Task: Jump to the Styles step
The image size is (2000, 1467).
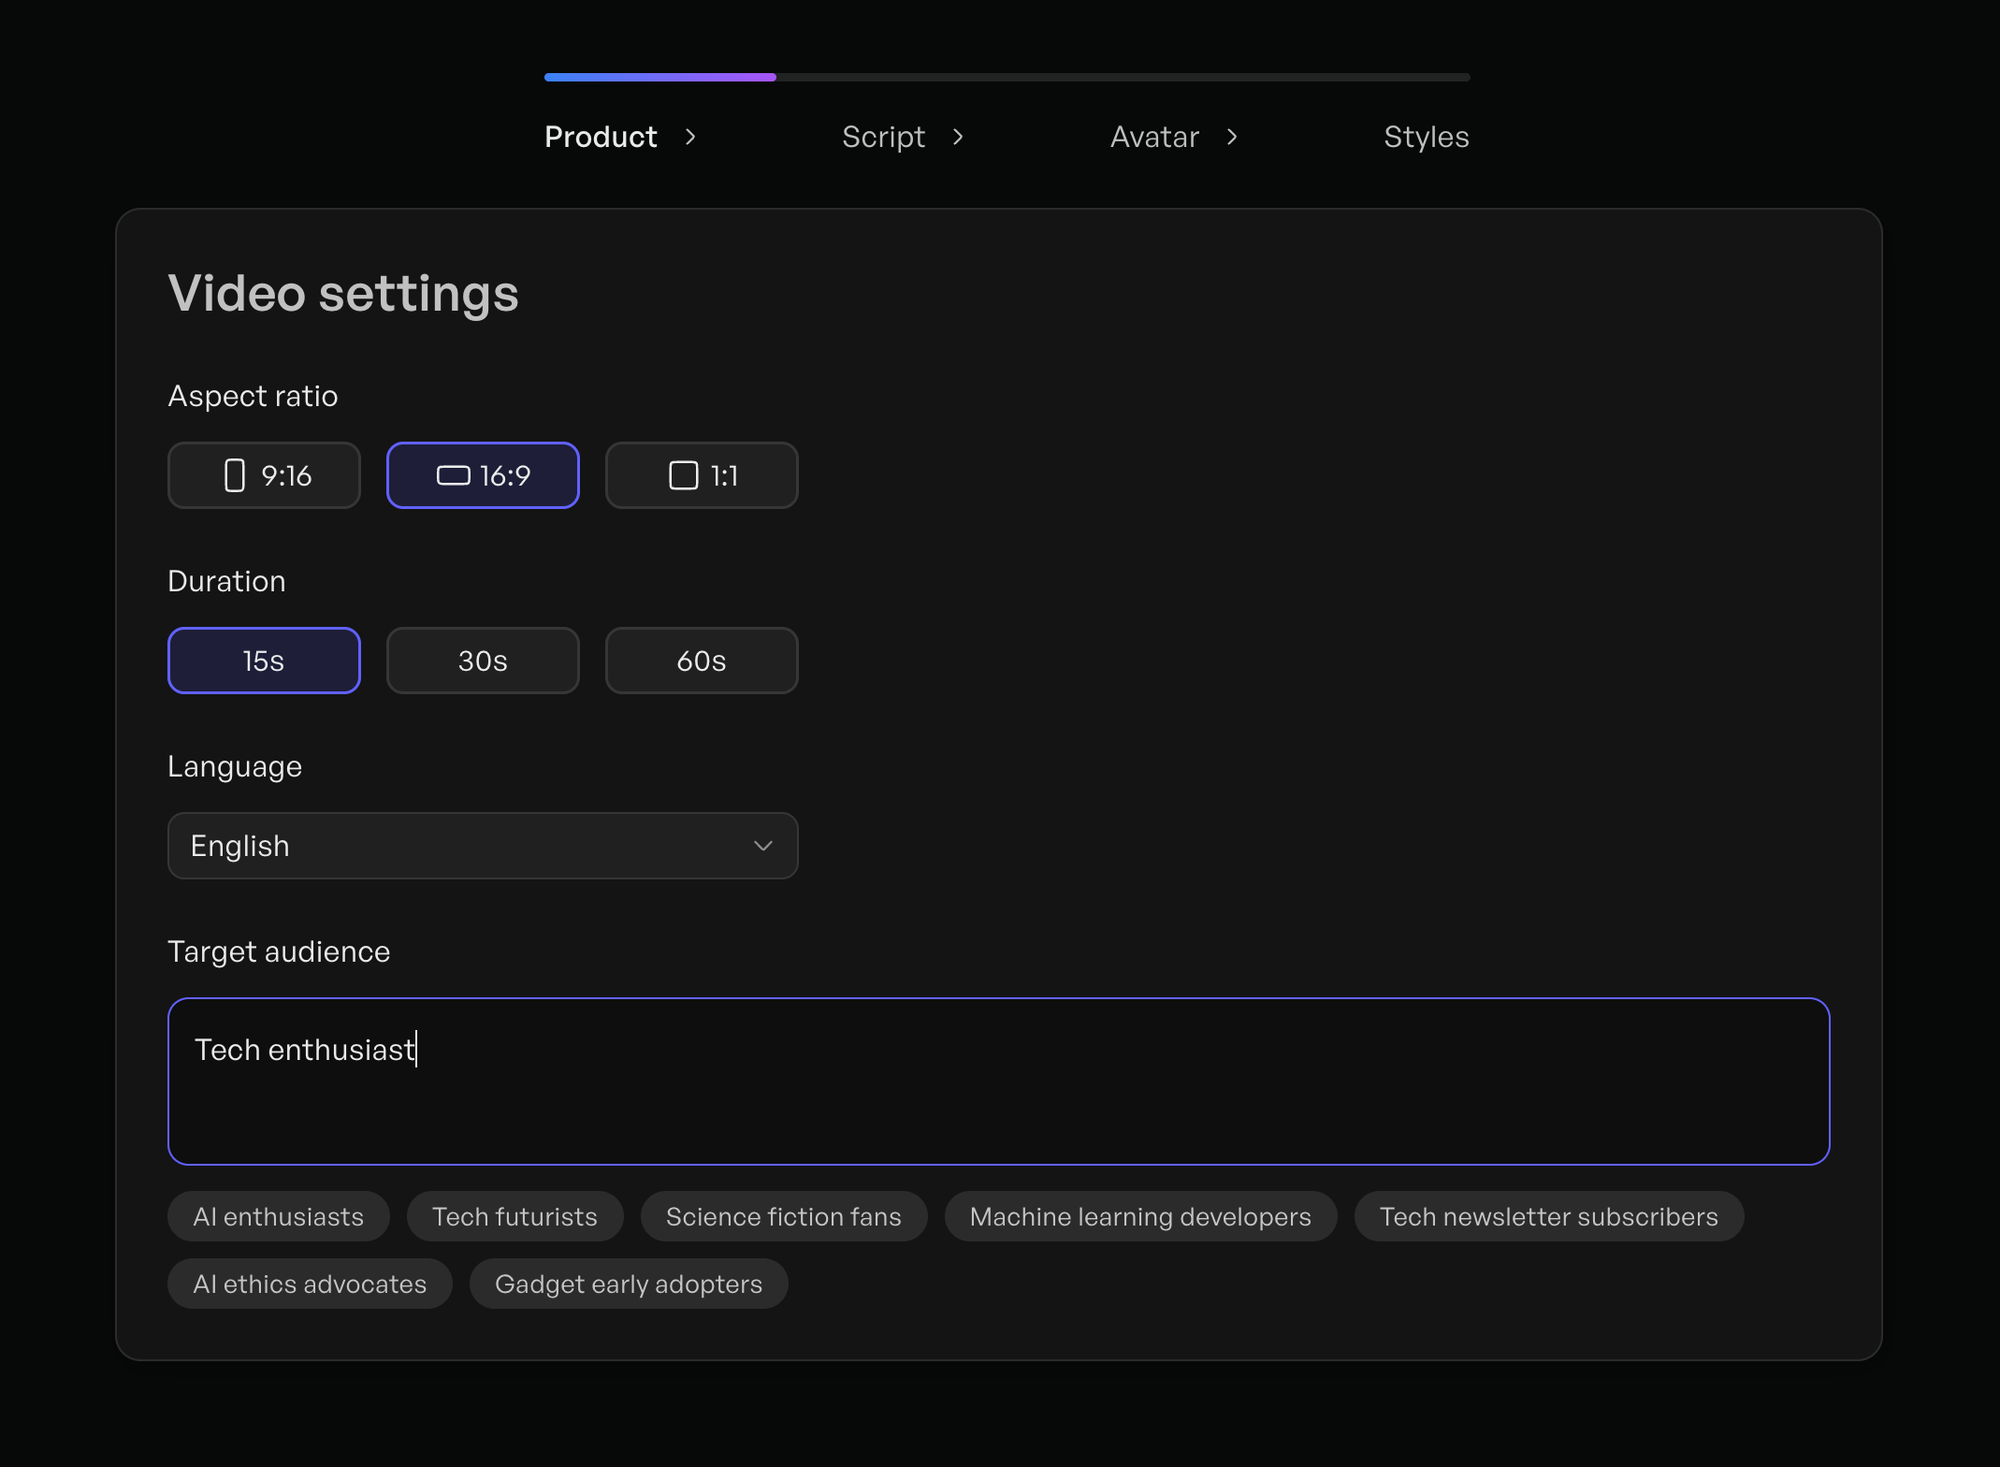Action: (1426, 137)
